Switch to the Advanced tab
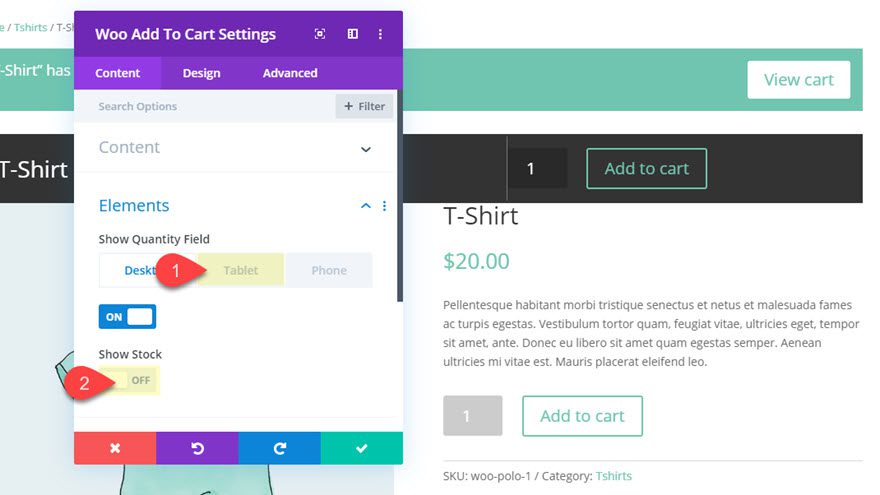Image resolution: width=880 pixels, height=495 pixels. (290, 73)
